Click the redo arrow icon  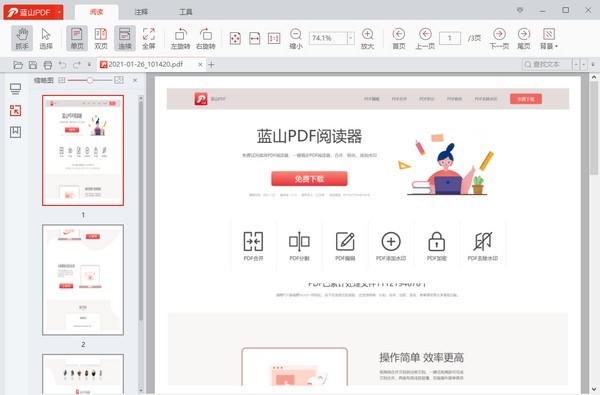pyautogui.click(x=77, y=65)
